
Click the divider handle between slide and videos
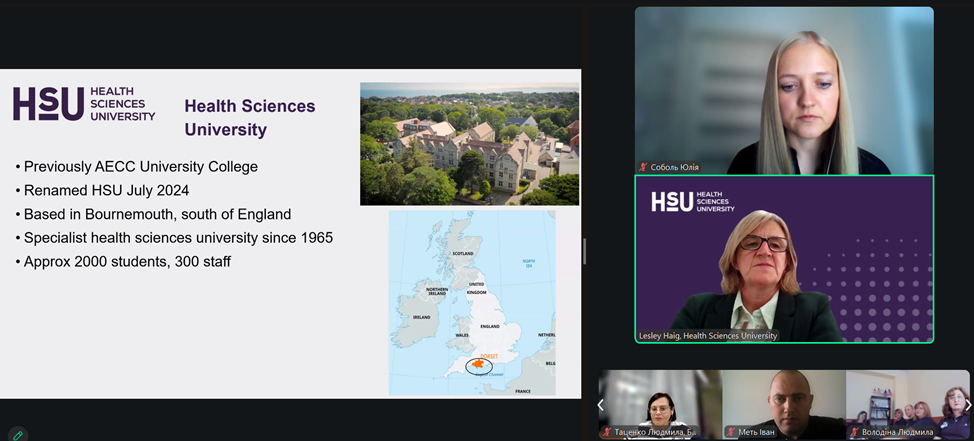click(584, 252)
